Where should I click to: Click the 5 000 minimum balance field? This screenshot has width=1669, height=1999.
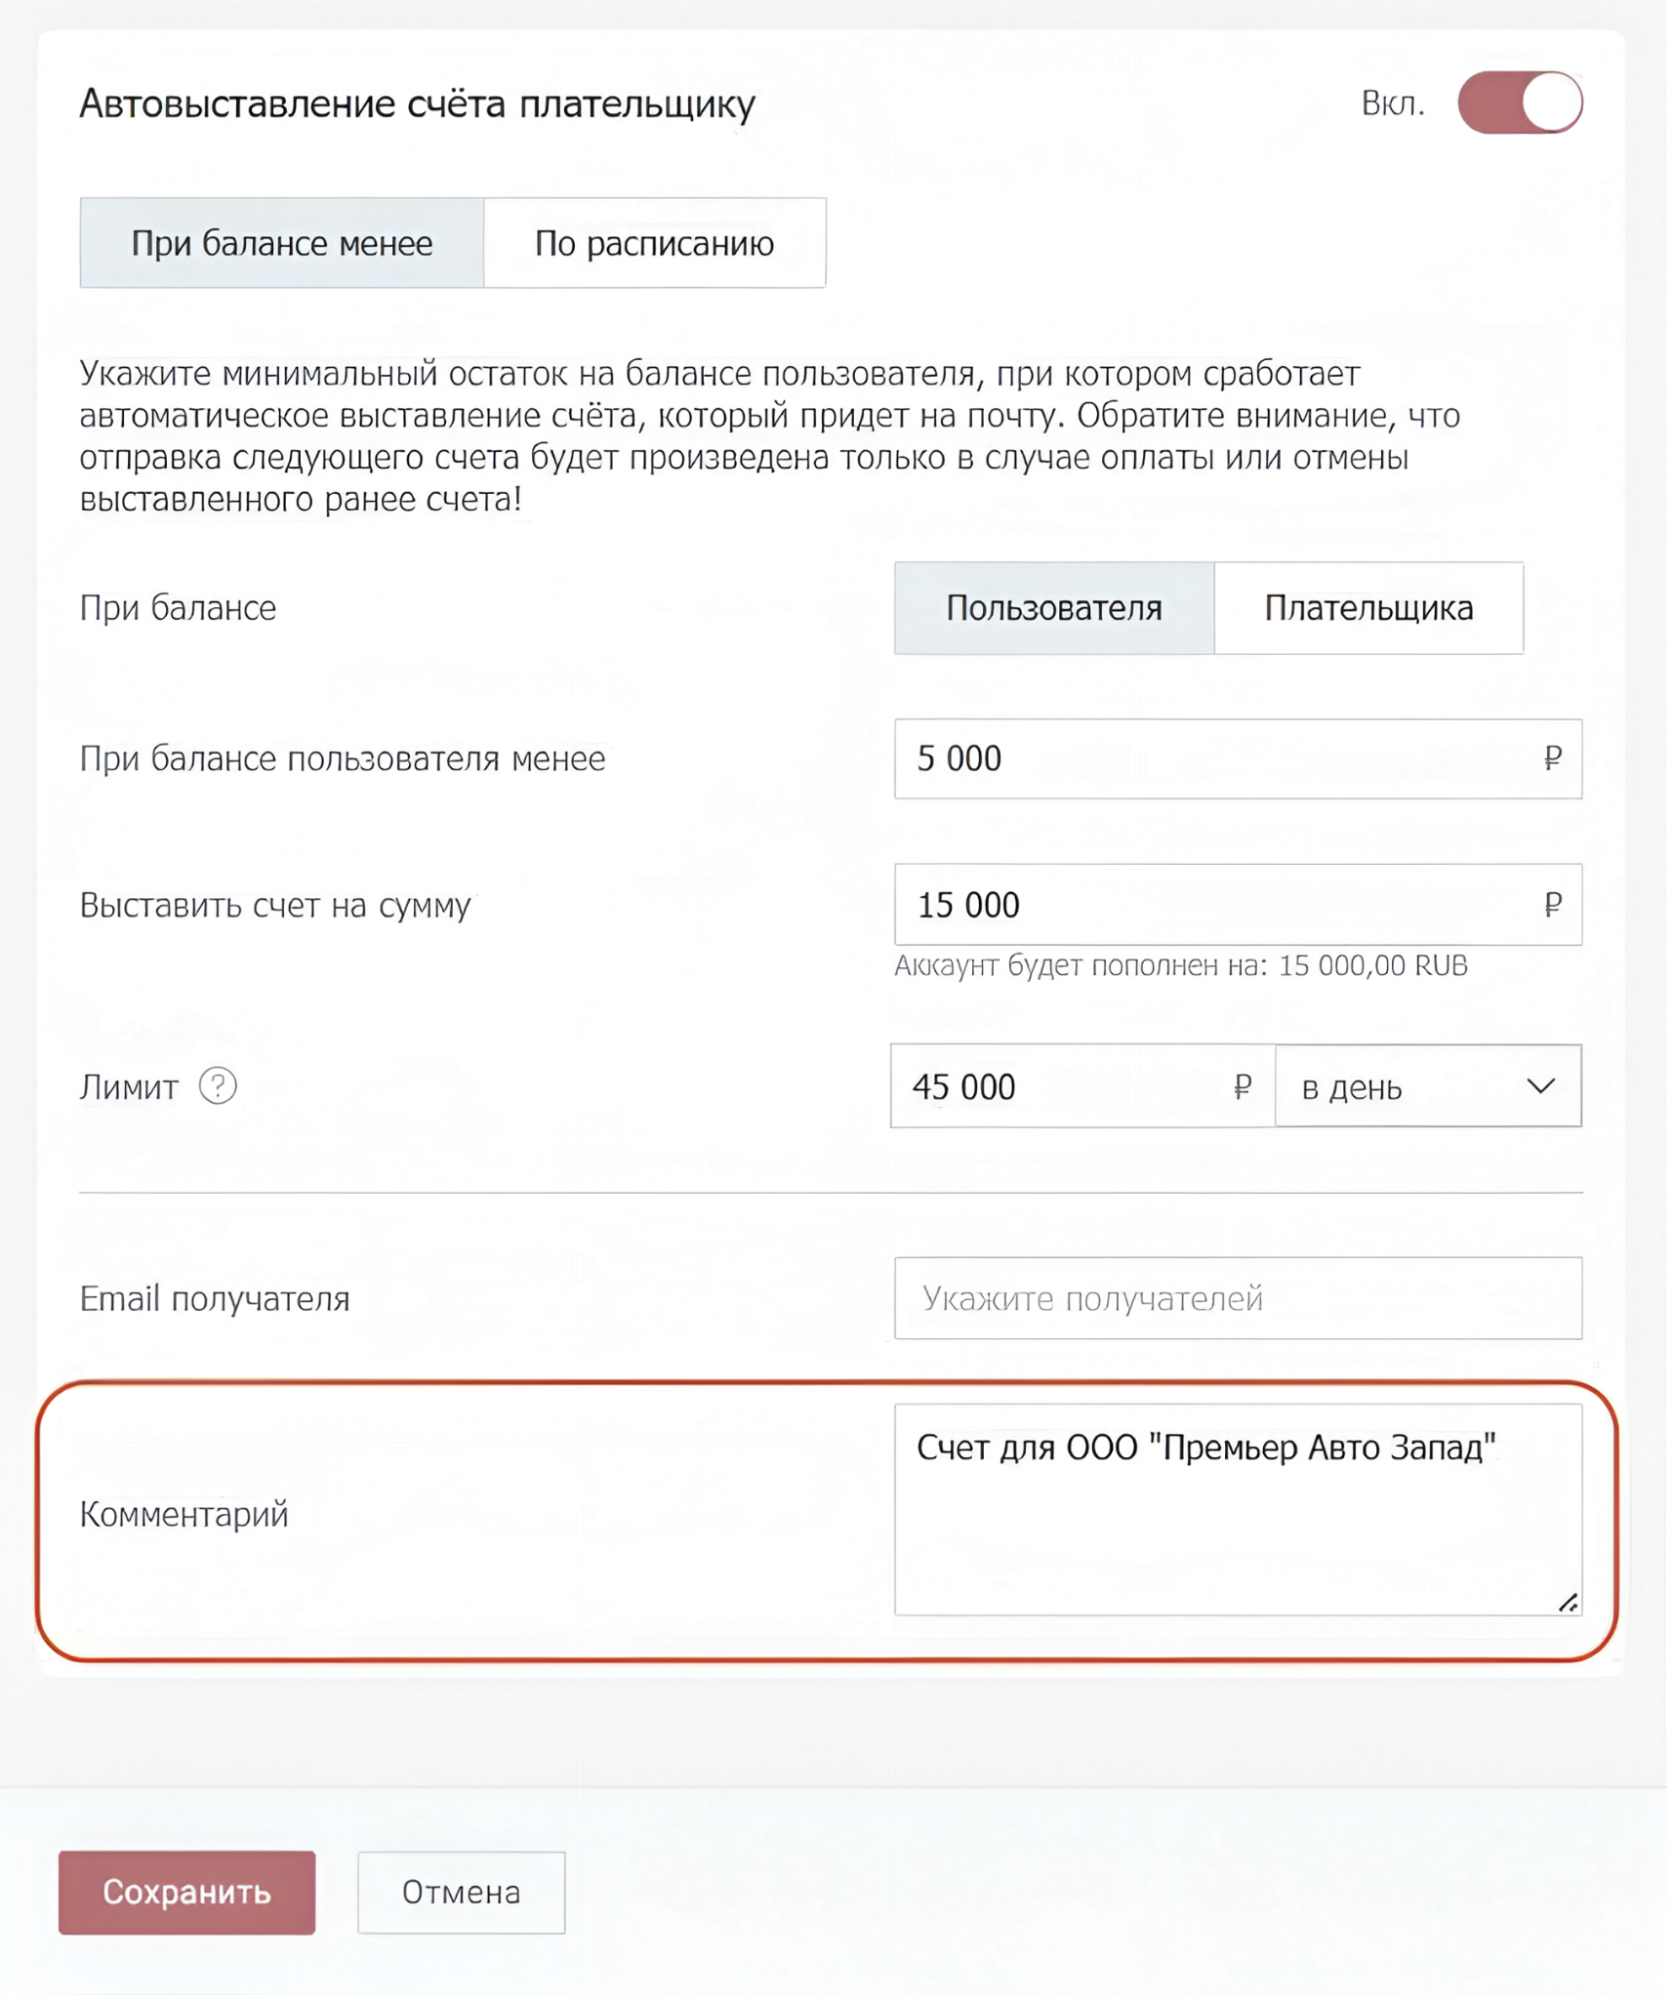[x=1238, y=759]
